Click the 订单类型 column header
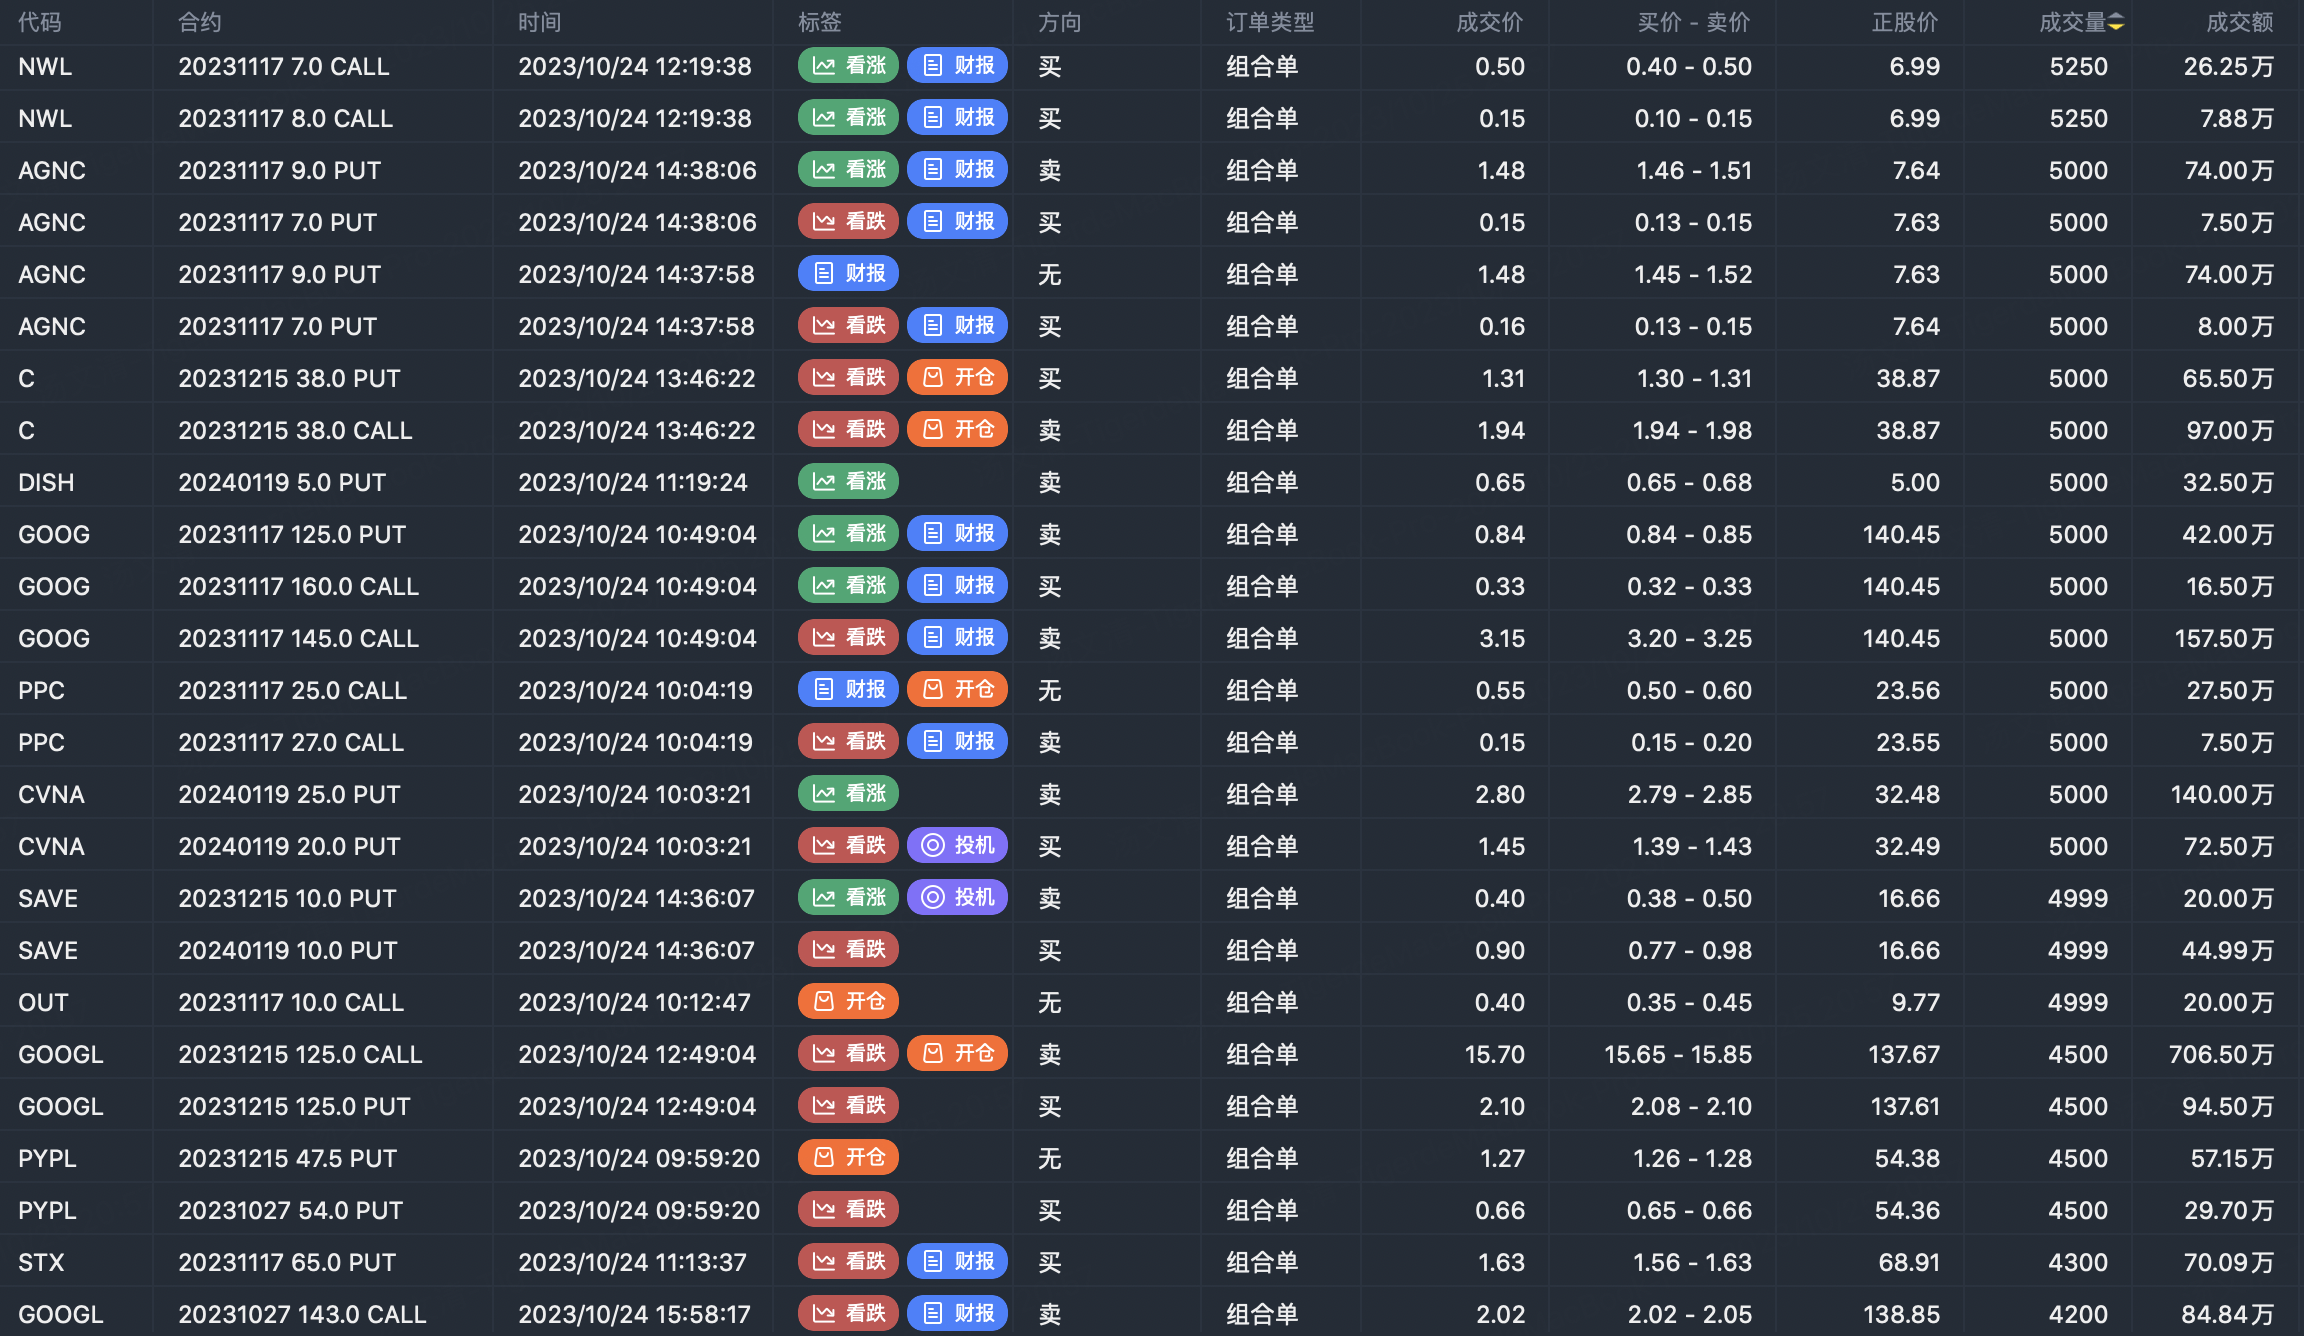The width and height of the screenshot is (2304, 1336). [x=1270, y=22]
